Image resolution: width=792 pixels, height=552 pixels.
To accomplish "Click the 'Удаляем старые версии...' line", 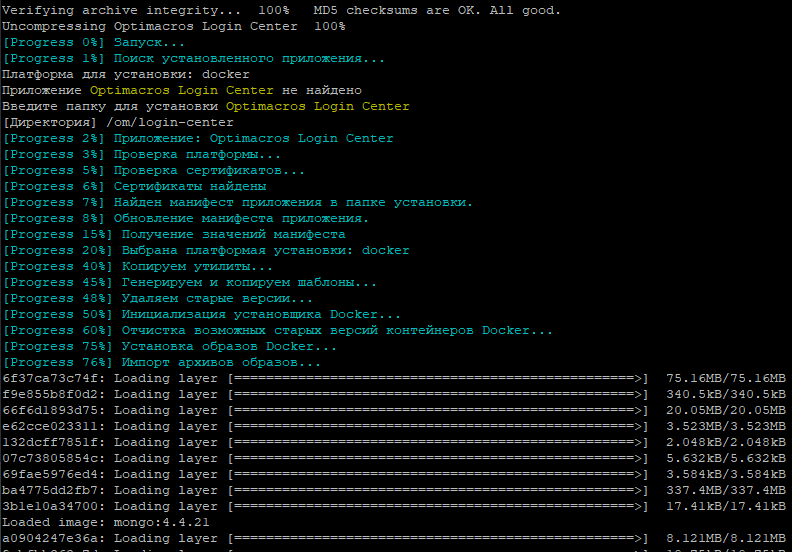I will click(158, 298).
